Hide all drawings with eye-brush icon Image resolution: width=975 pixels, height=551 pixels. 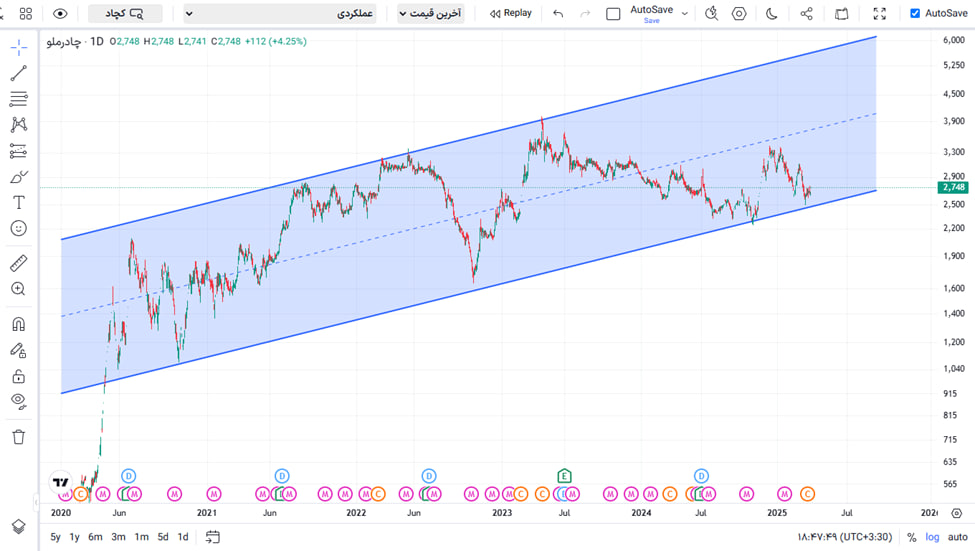tap(18, 401)
